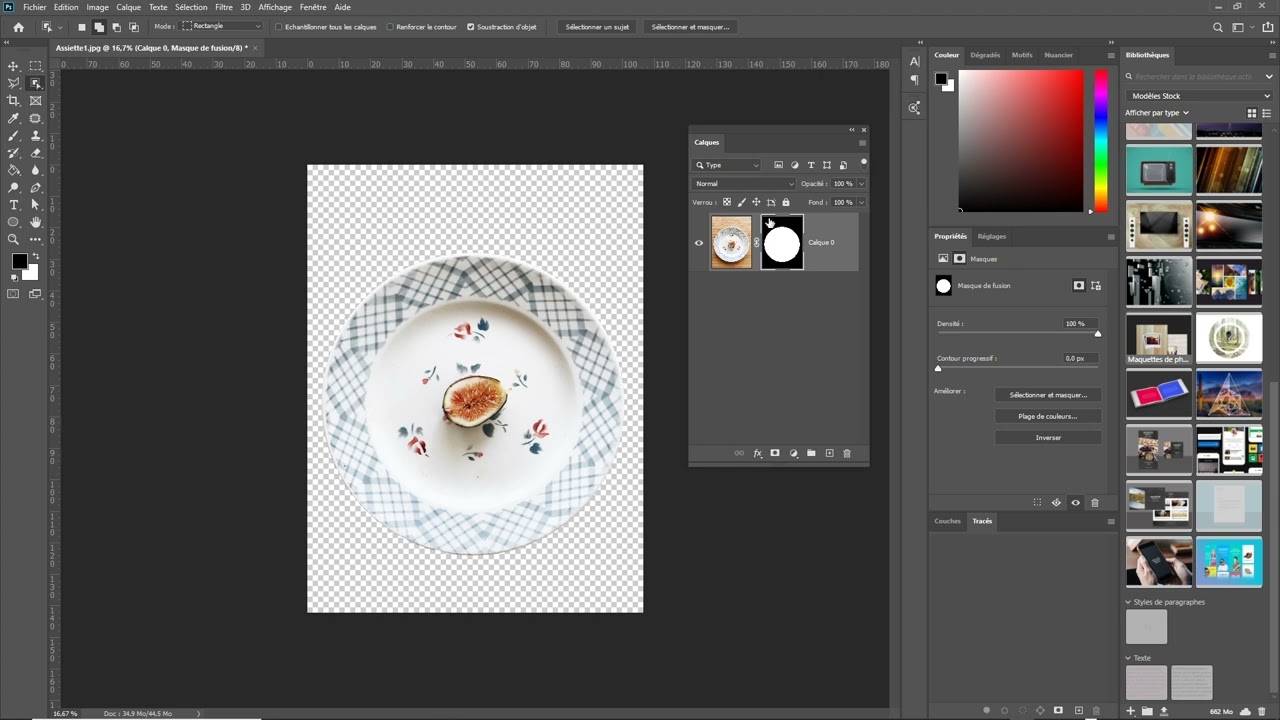Apply mask icon in Propriétés panel
The height and width of the screenshot is (720, 1280).
coord(1056,503)
